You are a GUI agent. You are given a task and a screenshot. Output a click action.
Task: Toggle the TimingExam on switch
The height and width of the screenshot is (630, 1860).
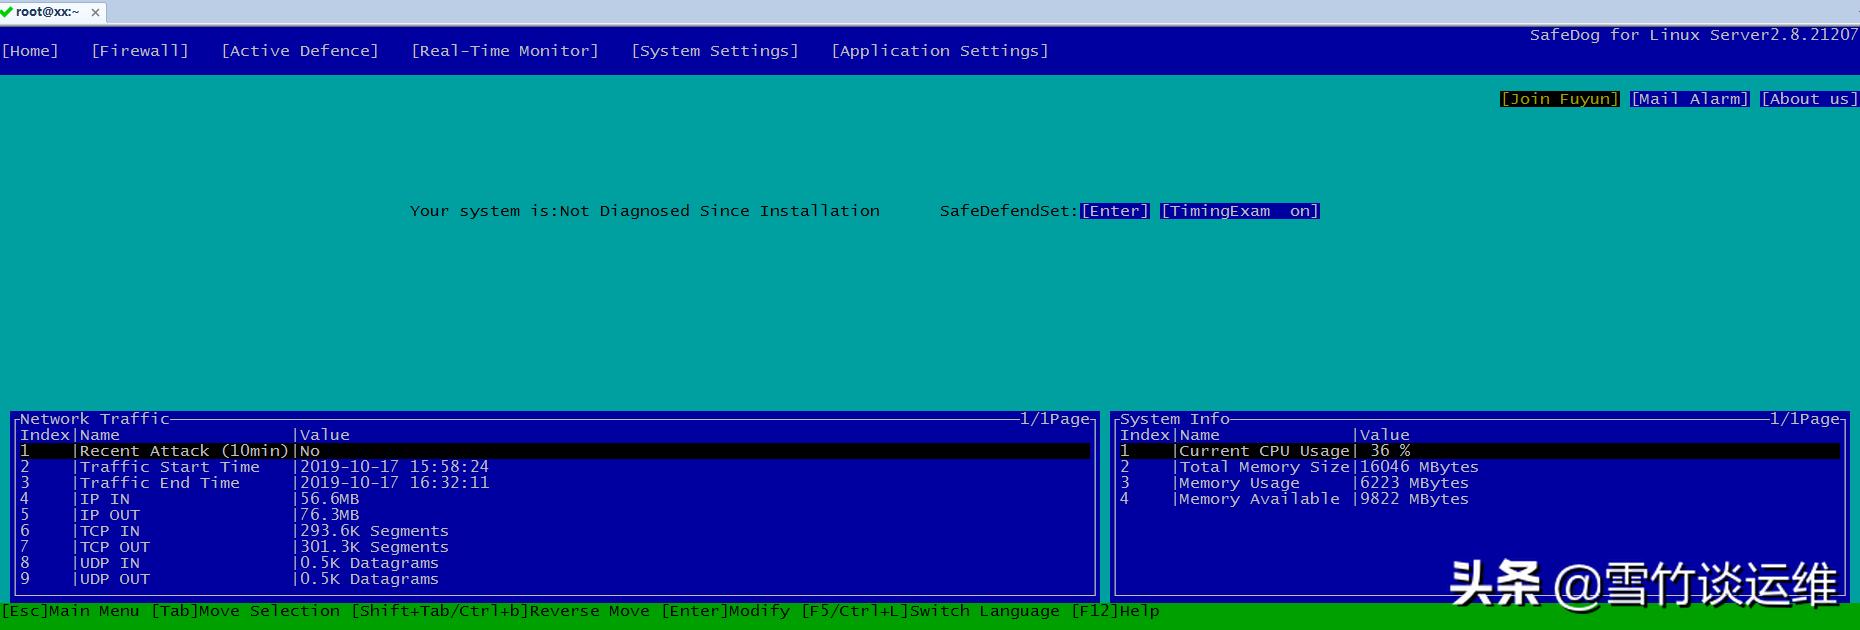(1239, 211)
